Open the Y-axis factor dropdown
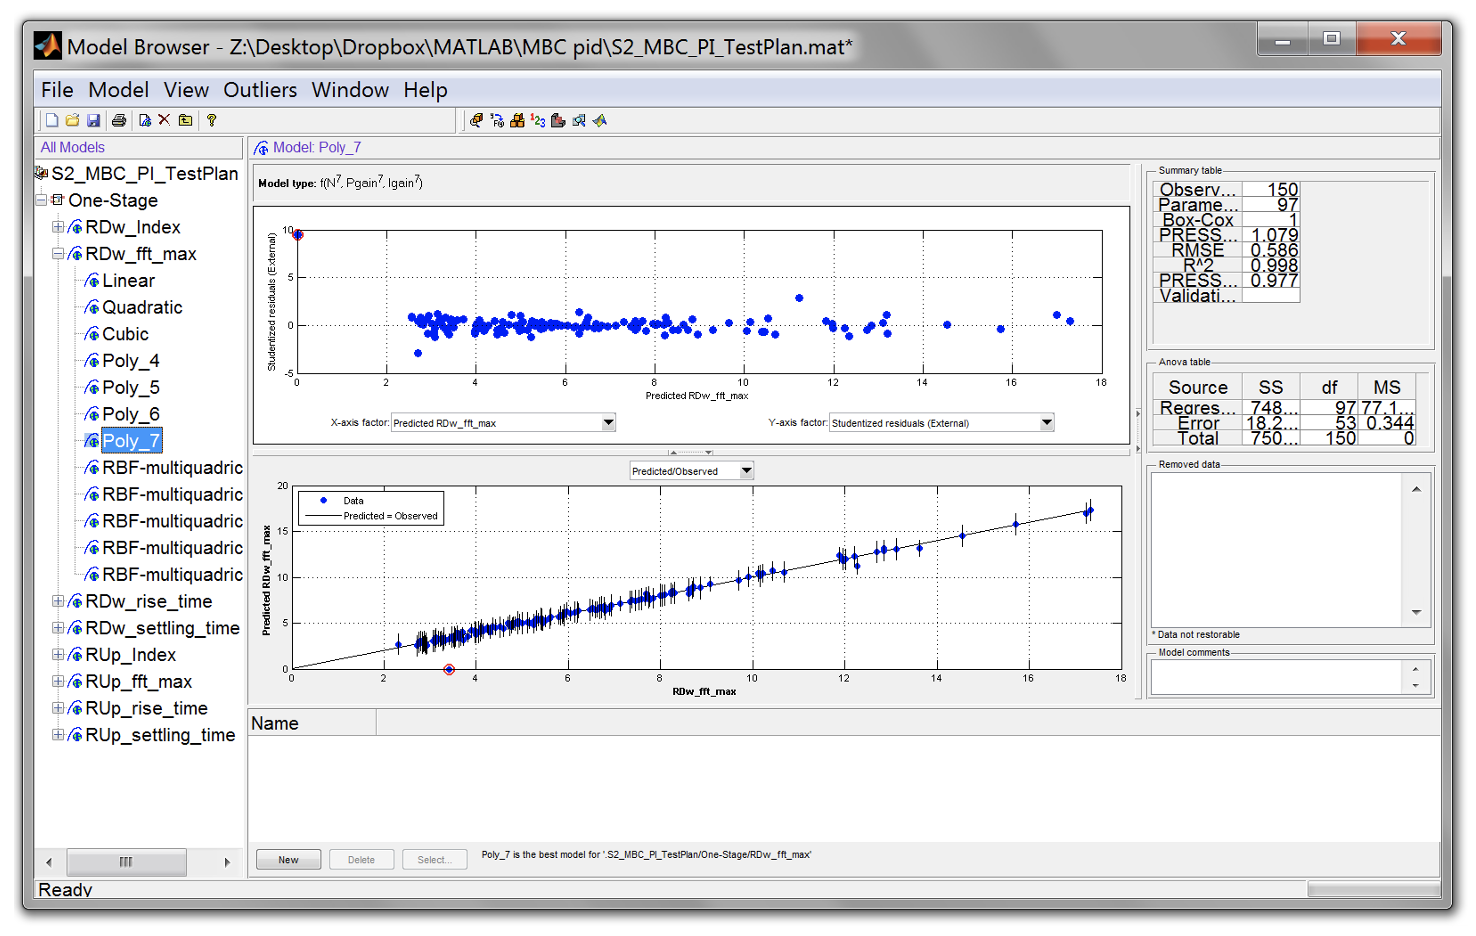The image size is (1476, 936). click(1047, 423)
